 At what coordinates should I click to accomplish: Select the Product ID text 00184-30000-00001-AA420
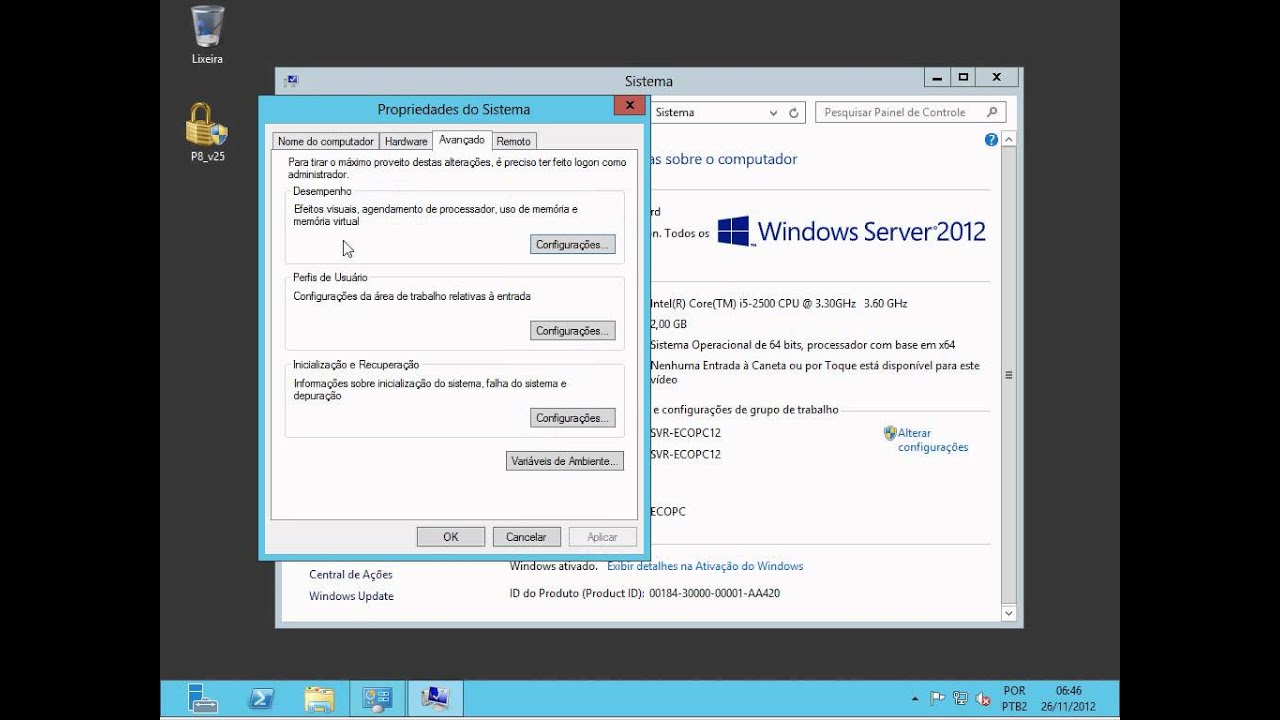(x=714, y=594)
